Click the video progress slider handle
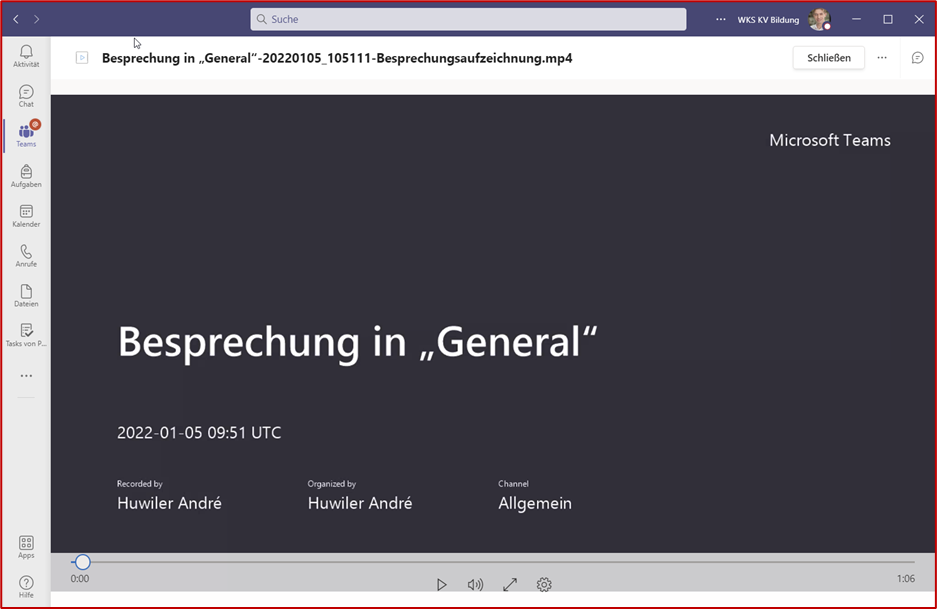 (82, 562)
